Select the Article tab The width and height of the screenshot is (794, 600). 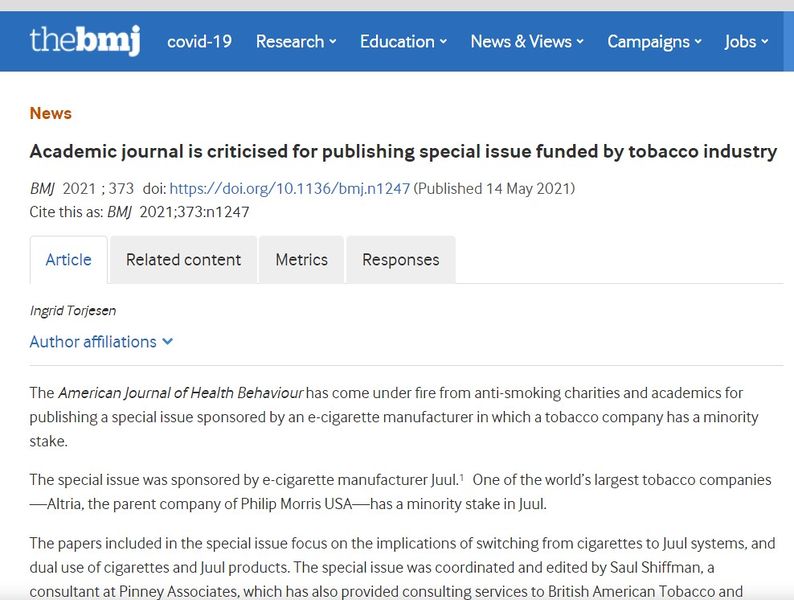[x=69, y=260]
